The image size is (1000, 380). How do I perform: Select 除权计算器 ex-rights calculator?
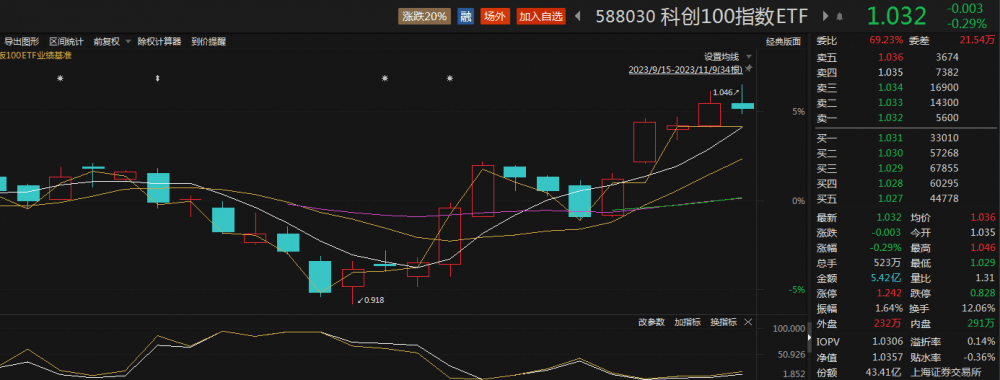pos(159,41)
